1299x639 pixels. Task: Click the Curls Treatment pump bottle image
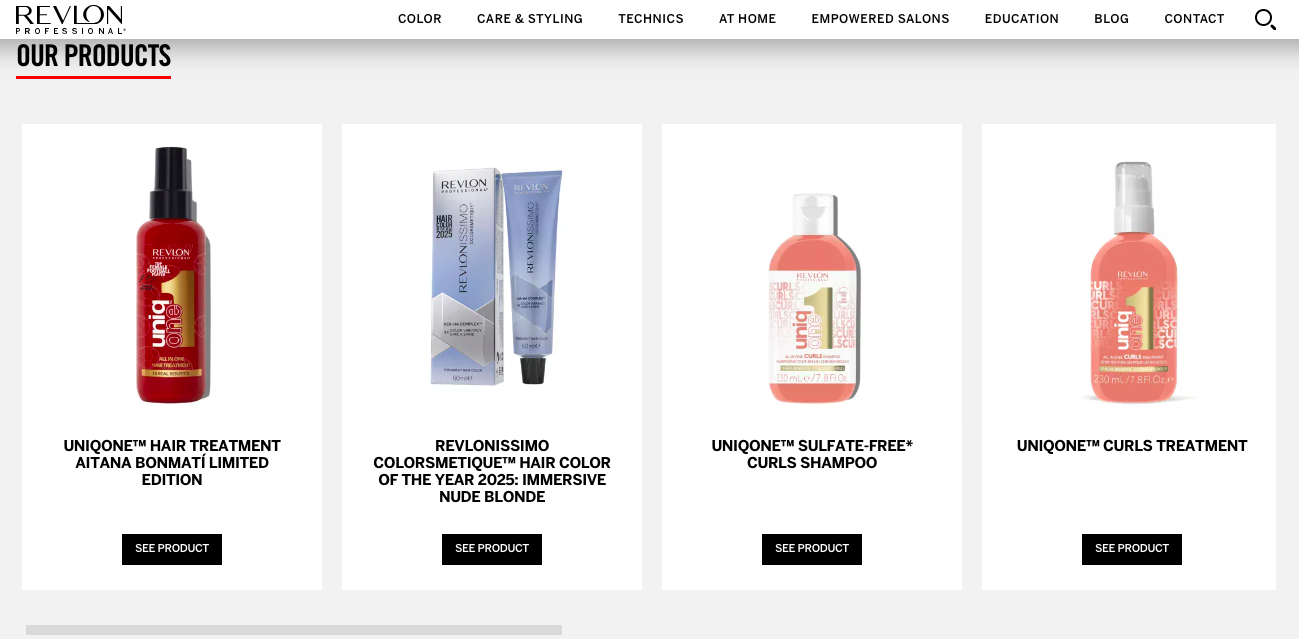(x=1133, y=283)
